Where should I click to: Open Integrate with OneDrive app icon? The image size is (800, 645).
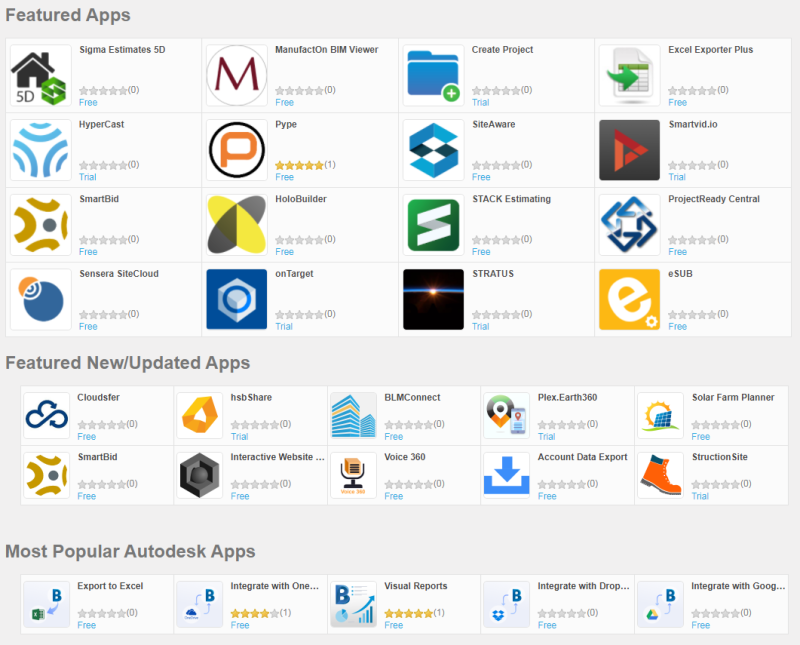point(200,604)
